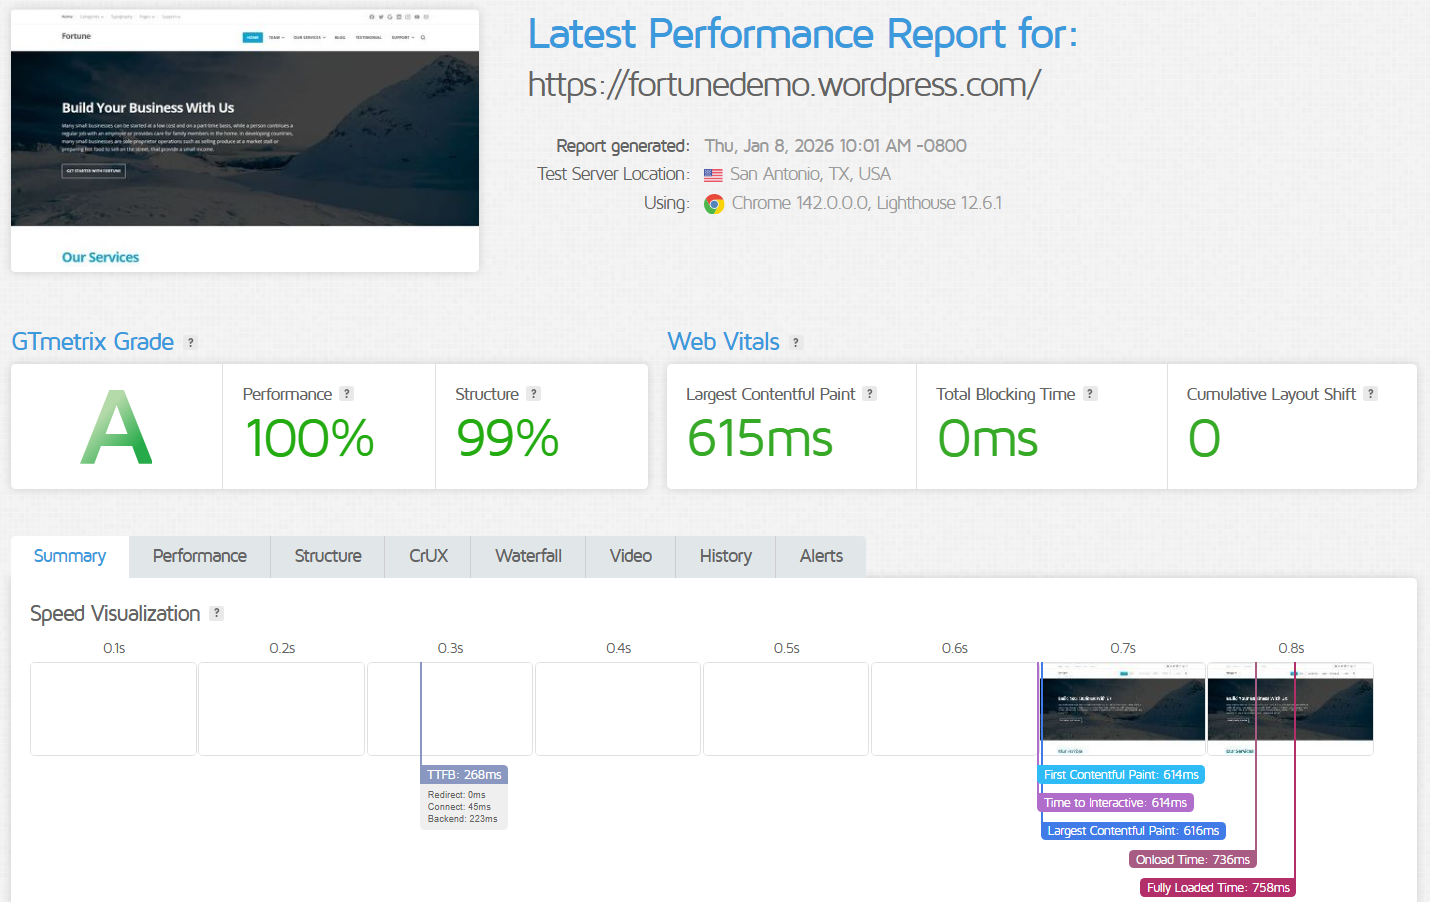This screenshot has width=1430, height=902.
Task: Click the 0.8s filmstrip frame
Action: point(1290,709)
